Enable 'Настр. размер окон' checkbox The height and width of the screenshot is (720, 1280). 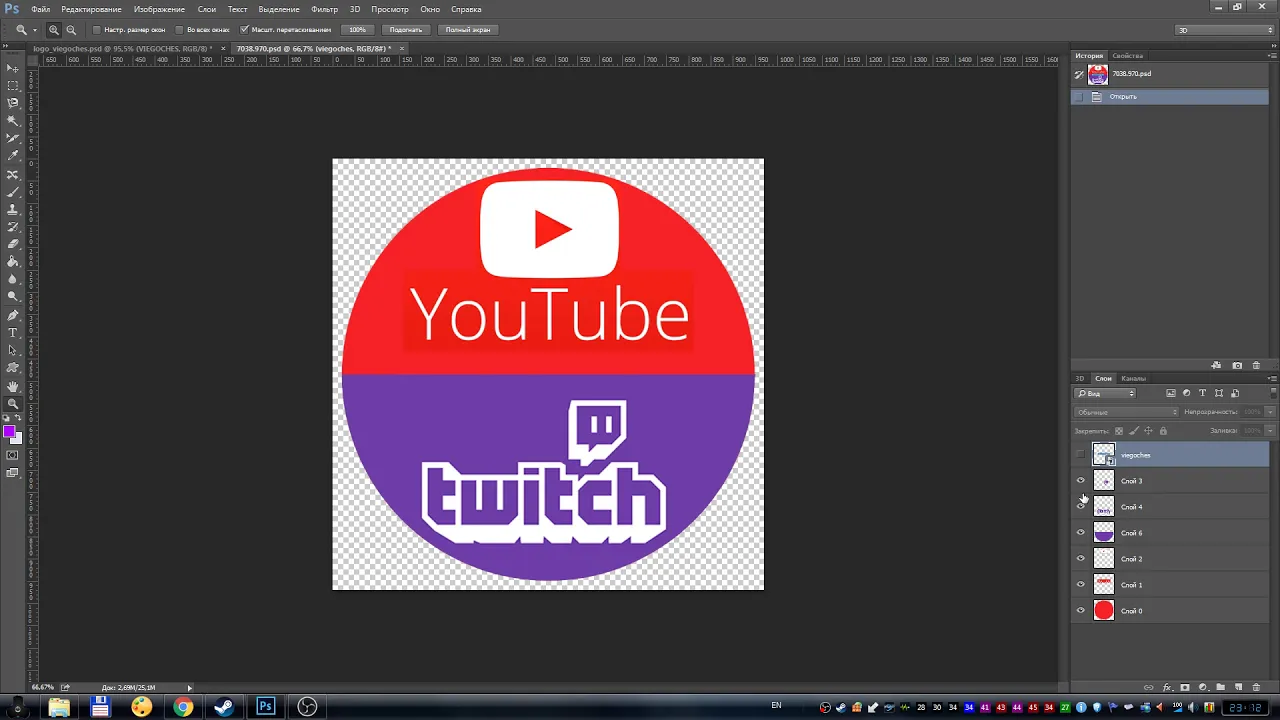96,30
